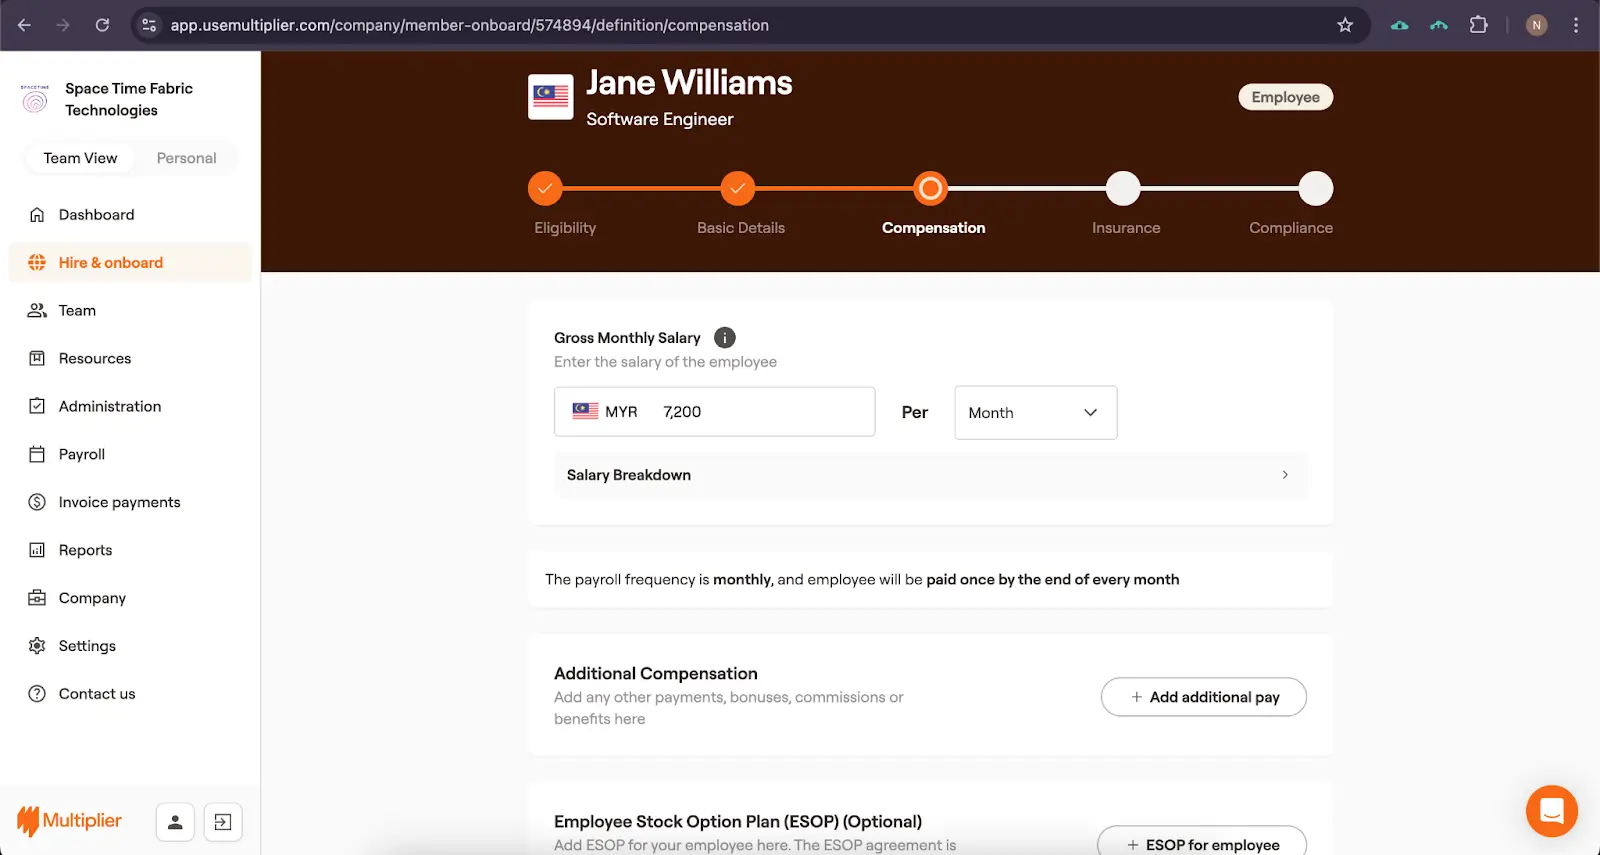View site information icon in address bar
The height and width of the screenshot is (855, 1600).
click(149, 25)
